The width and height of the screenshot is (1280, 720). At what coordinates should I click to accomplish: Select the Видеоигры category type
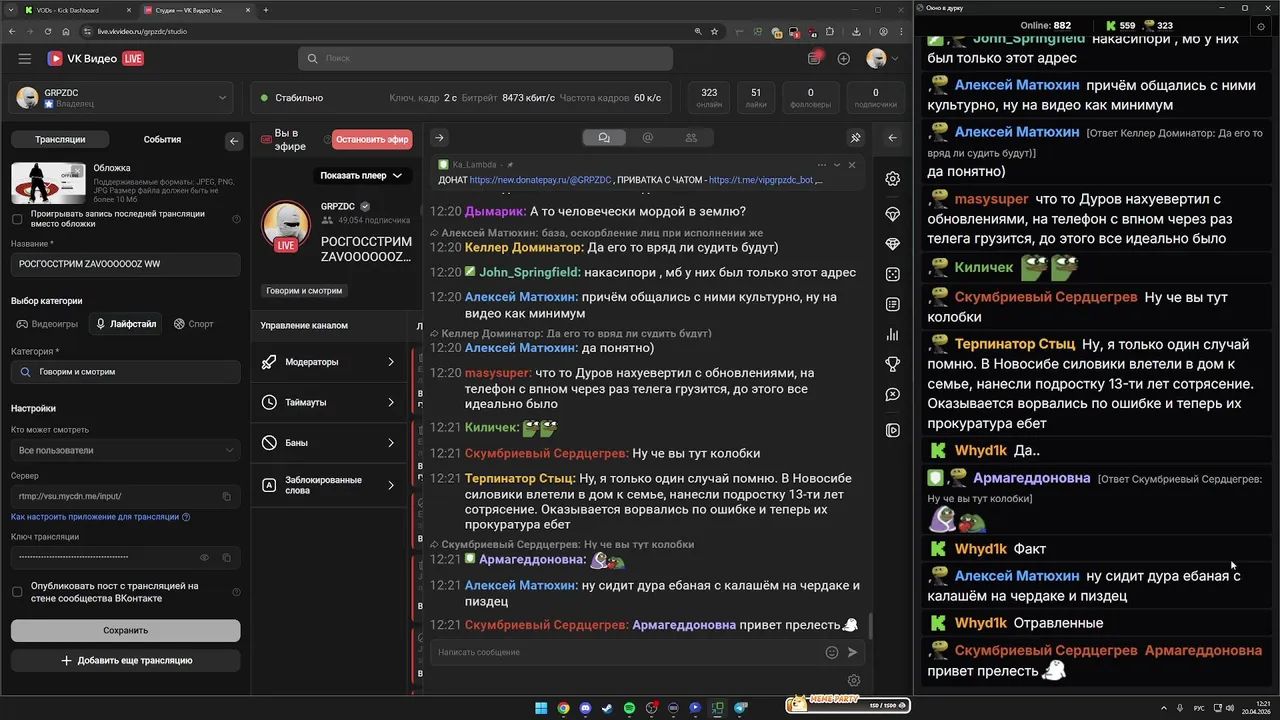coord(47,324)
